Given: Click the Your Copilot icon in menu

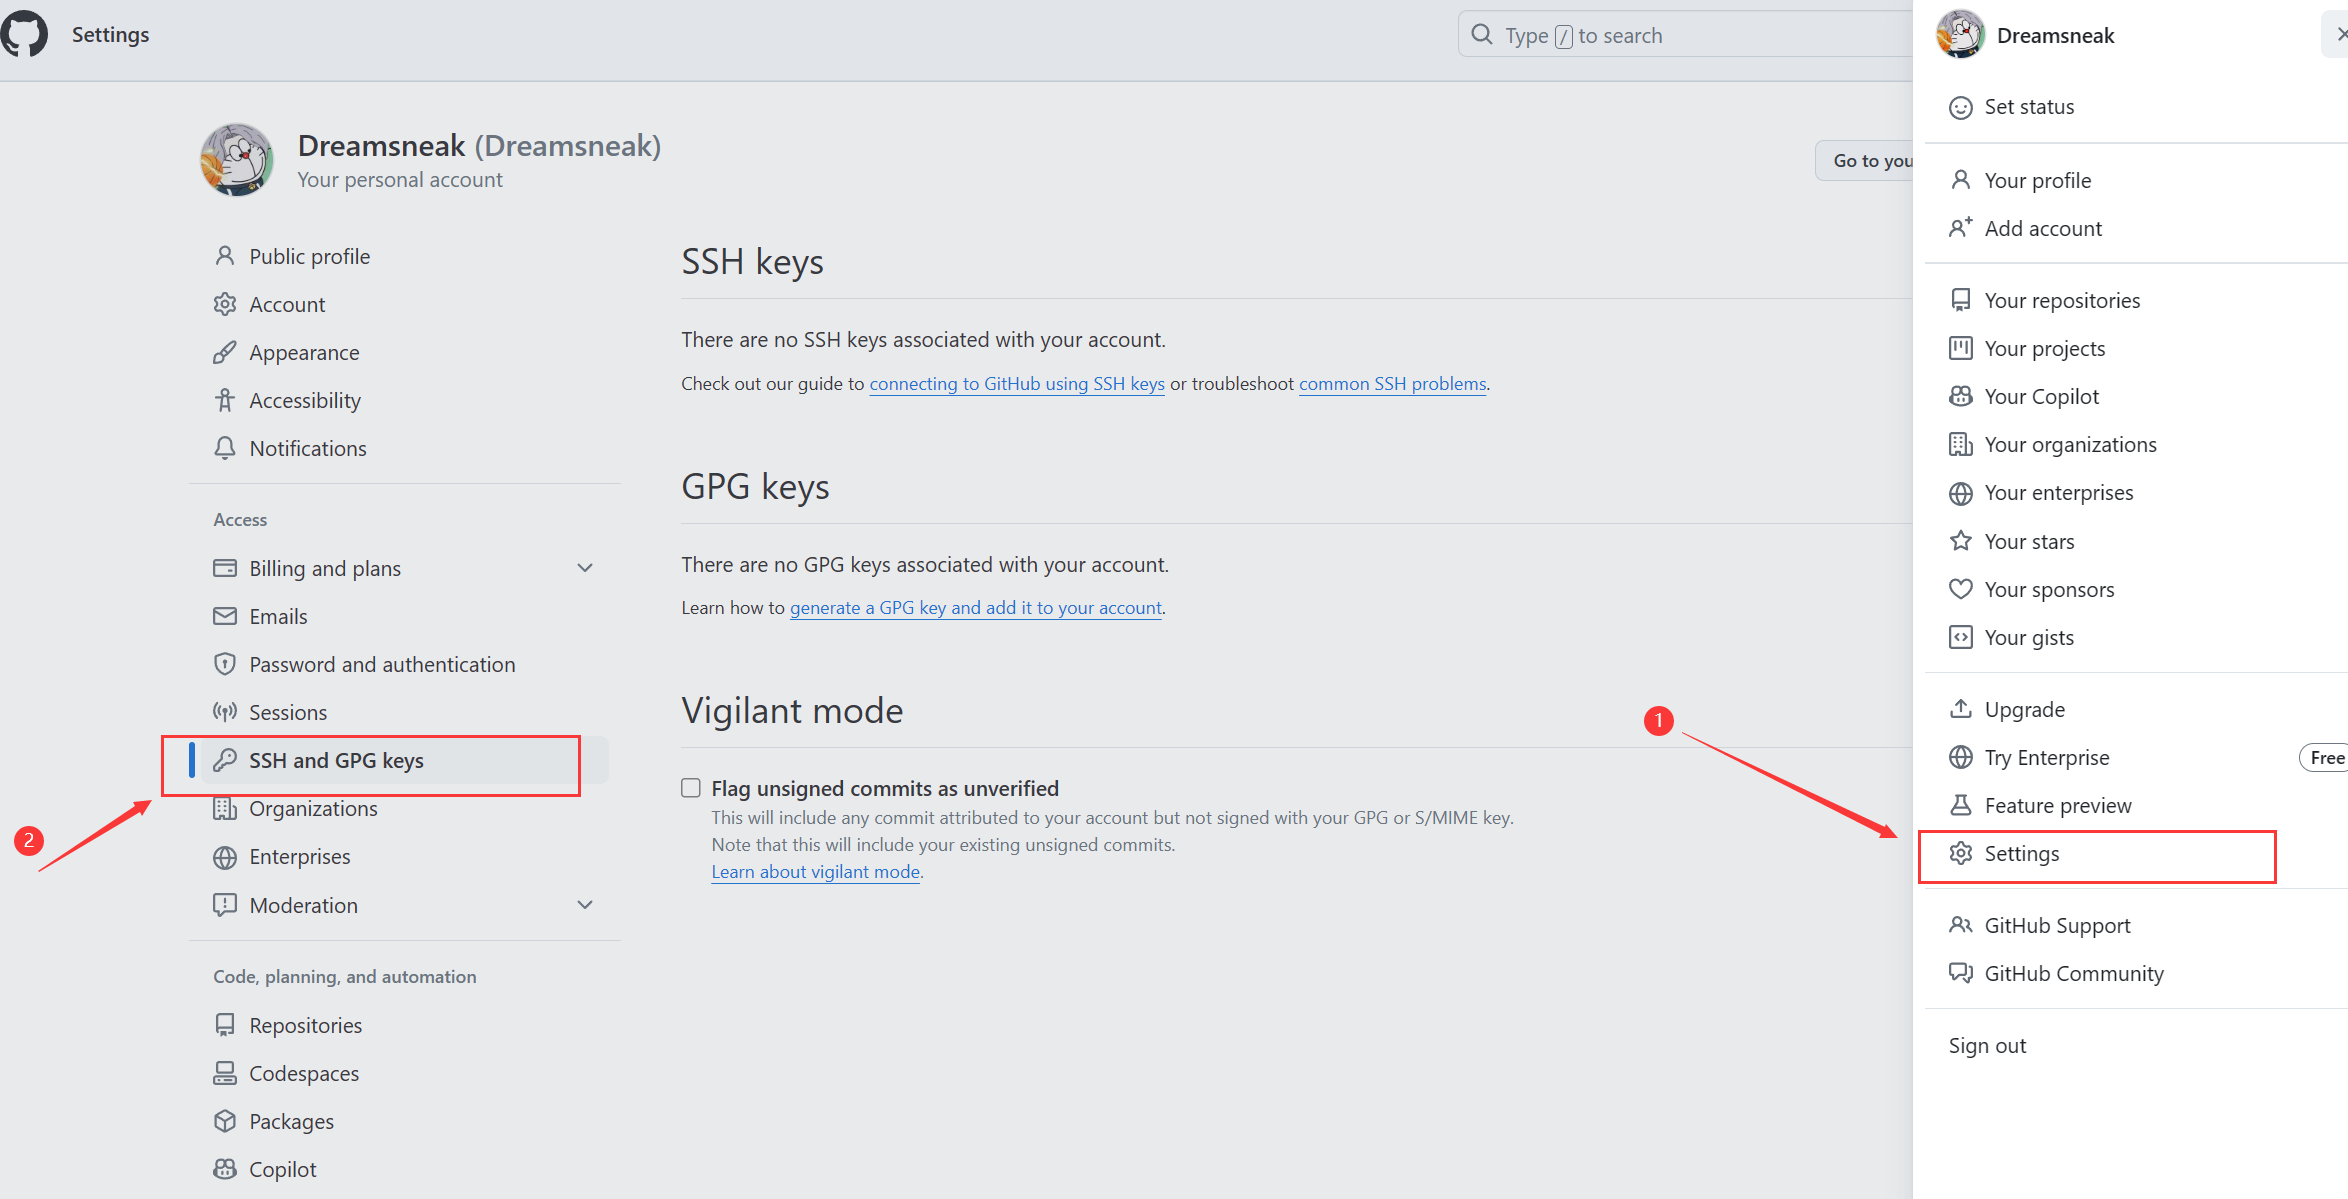Looking at the screenshot, I should [1960, 397].
